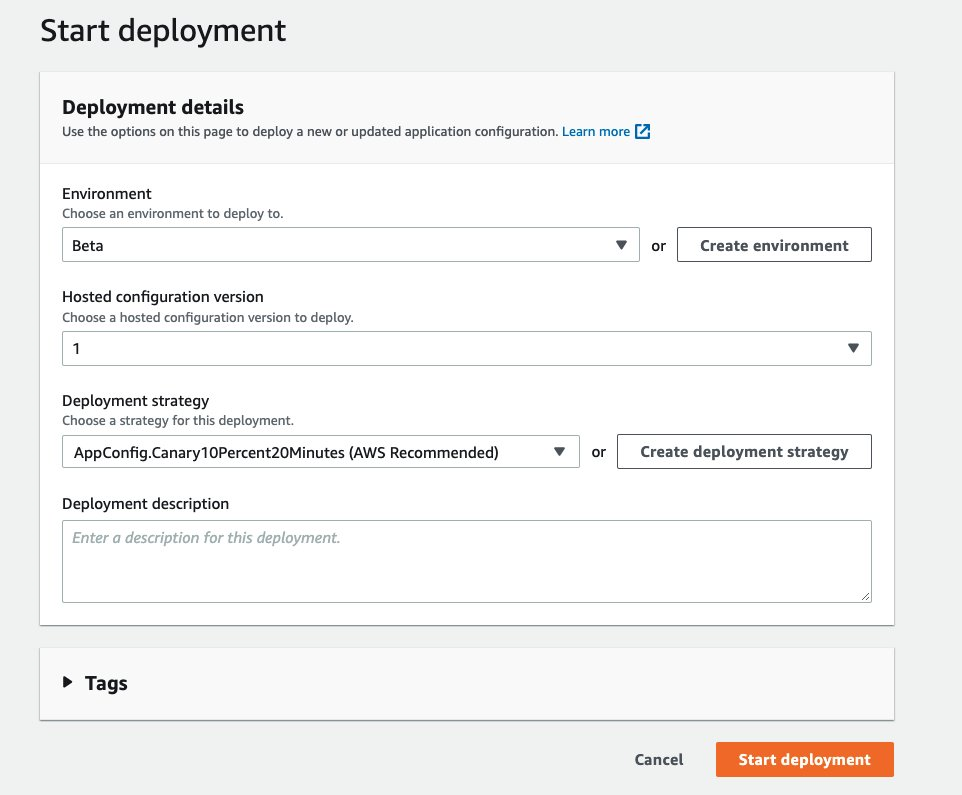Click Cancel to abort the deployment
This screenshot has width=962, height=795.
658,759
